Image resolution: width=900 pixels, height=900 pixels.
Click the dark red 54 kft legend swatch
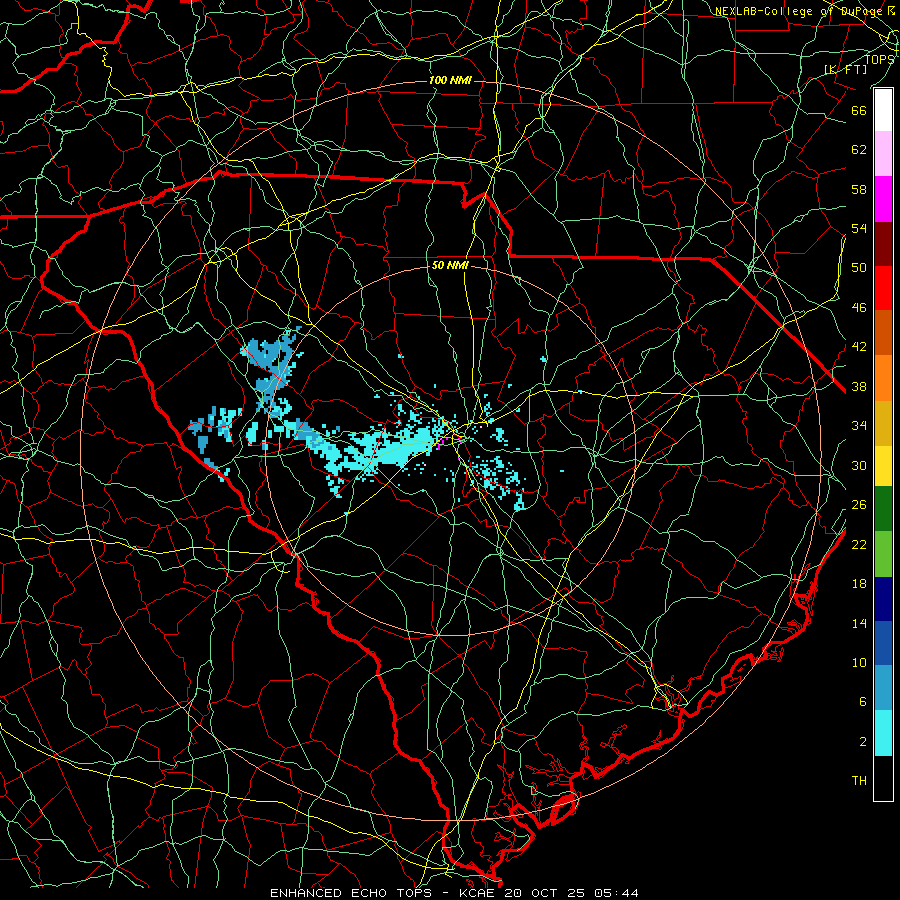883,243
